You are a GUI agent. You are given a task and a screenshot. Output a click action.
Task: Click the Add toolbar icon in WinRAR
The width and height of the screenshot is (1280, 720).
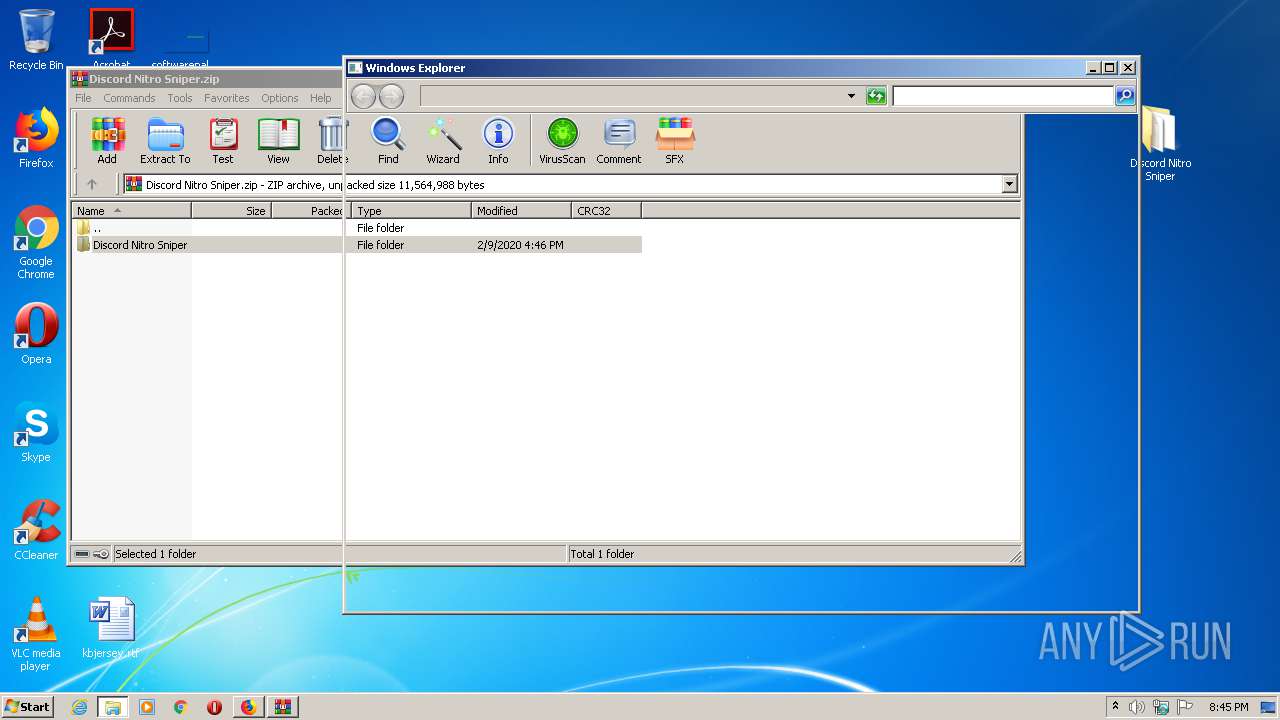(107, 141)
